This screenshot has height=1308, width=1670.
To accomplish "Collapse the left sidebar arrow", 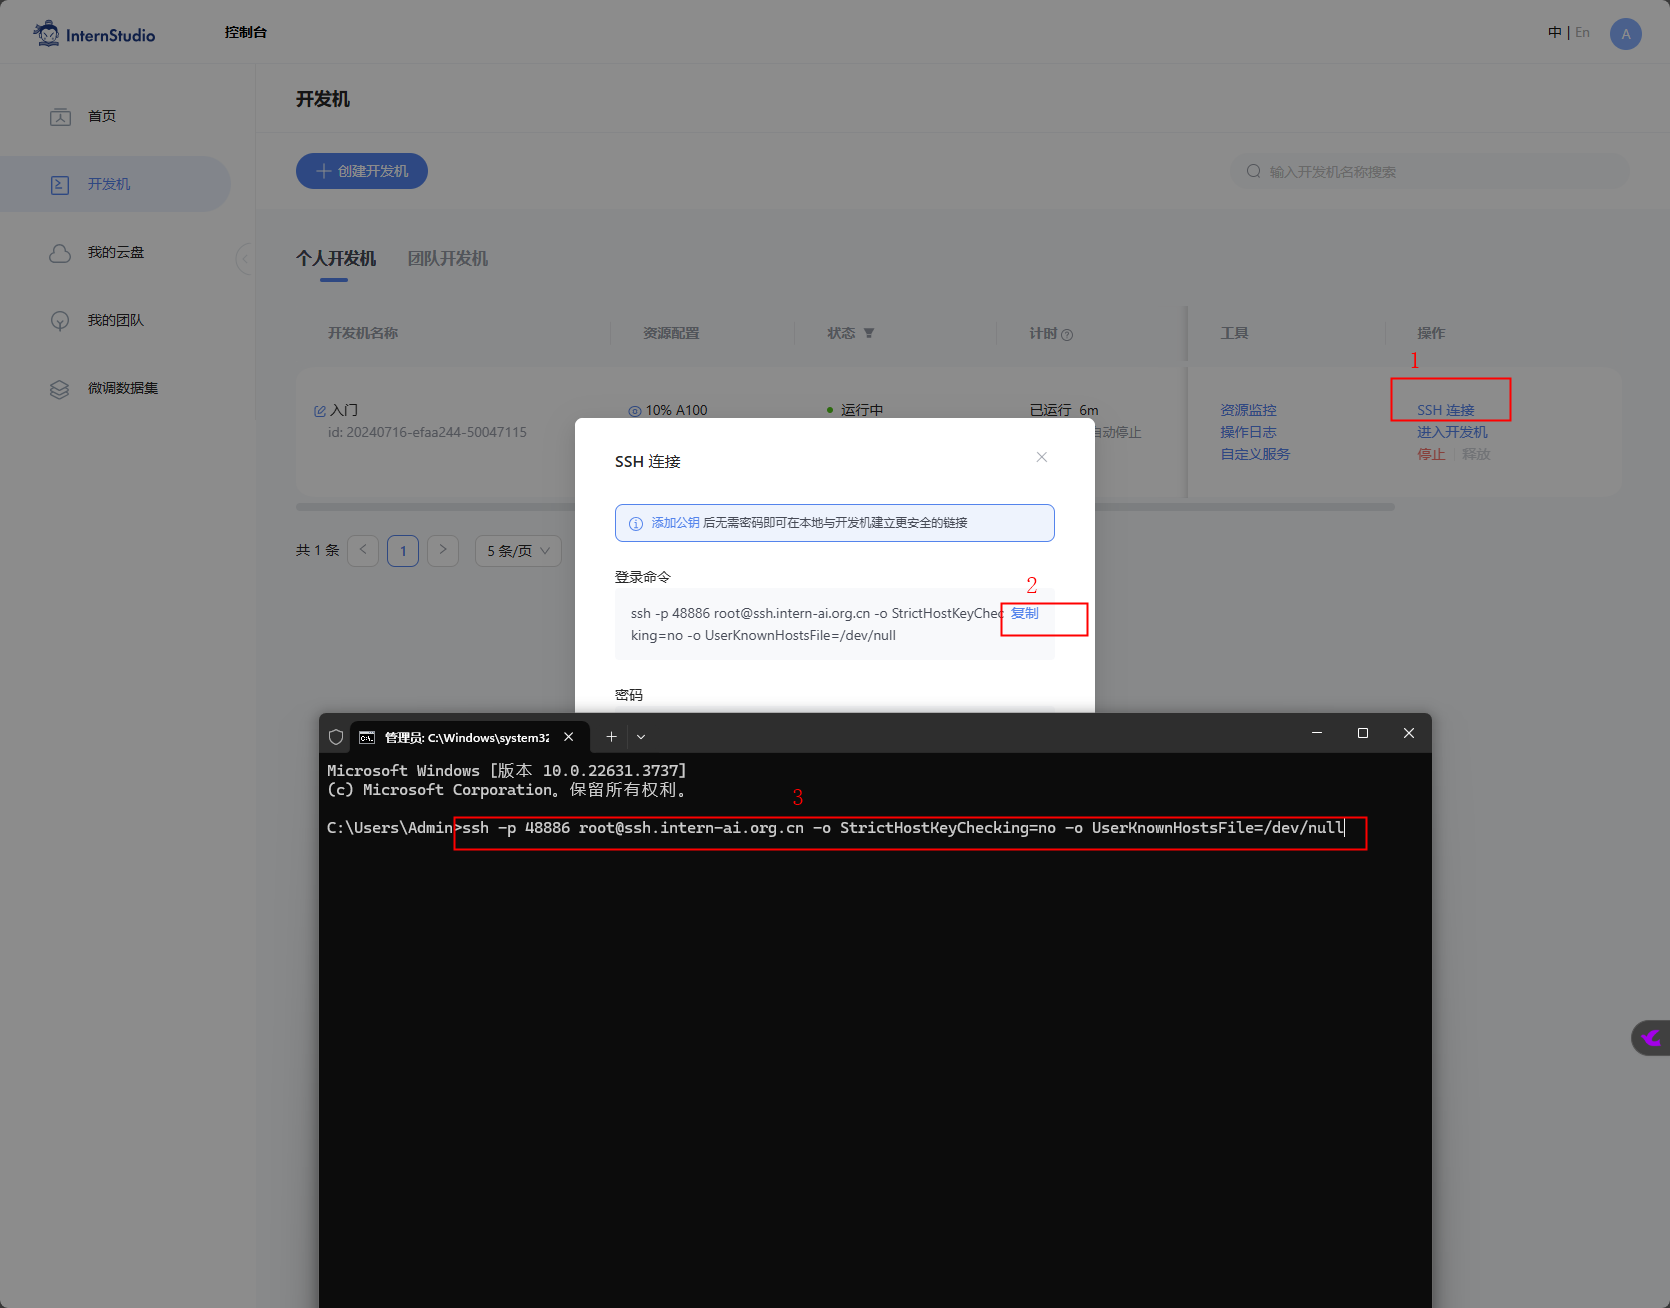I will point(244,259).
